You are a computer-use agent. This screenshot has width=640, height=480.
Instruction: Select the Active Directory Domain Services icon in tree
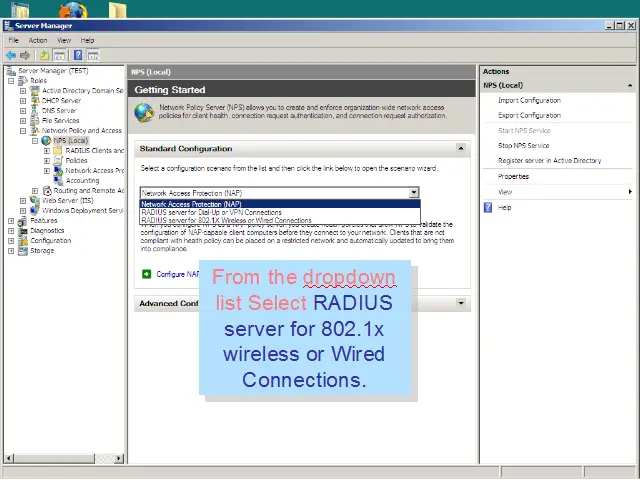35,91
